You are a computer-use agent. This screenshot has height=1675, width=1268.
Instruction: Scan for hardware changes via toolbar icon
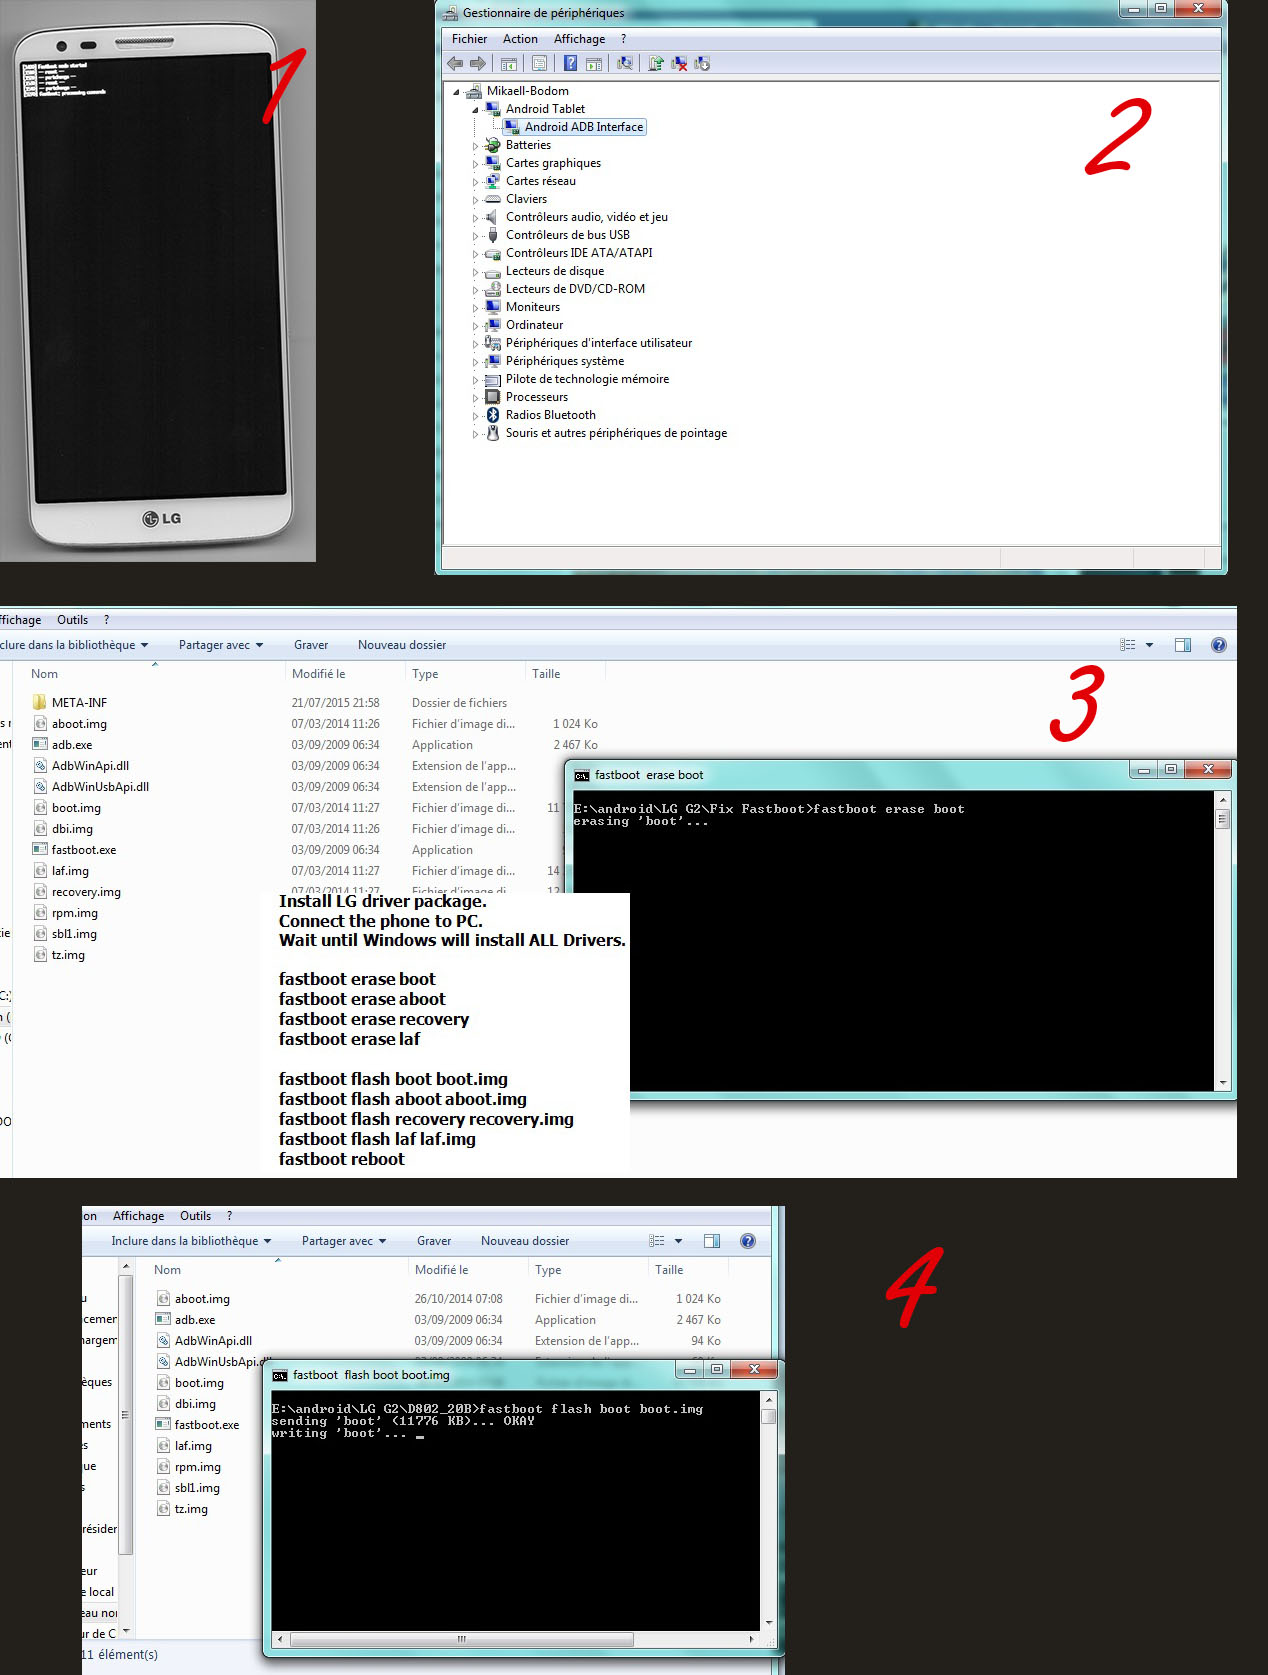[625, 64]
